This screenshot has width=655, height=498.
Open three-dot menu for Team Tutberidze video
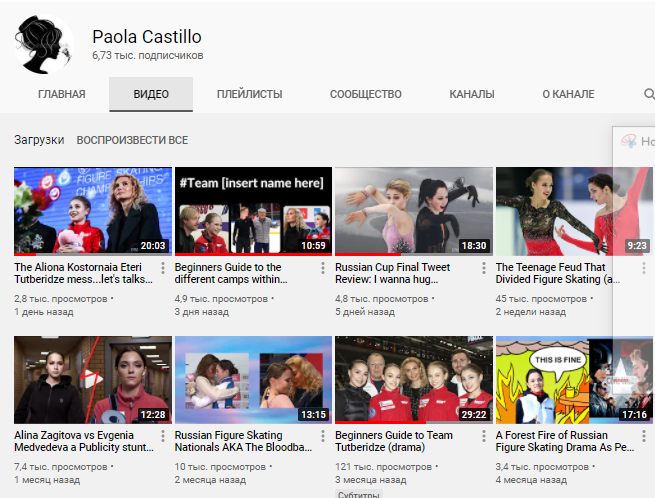[x=484, y=436]
